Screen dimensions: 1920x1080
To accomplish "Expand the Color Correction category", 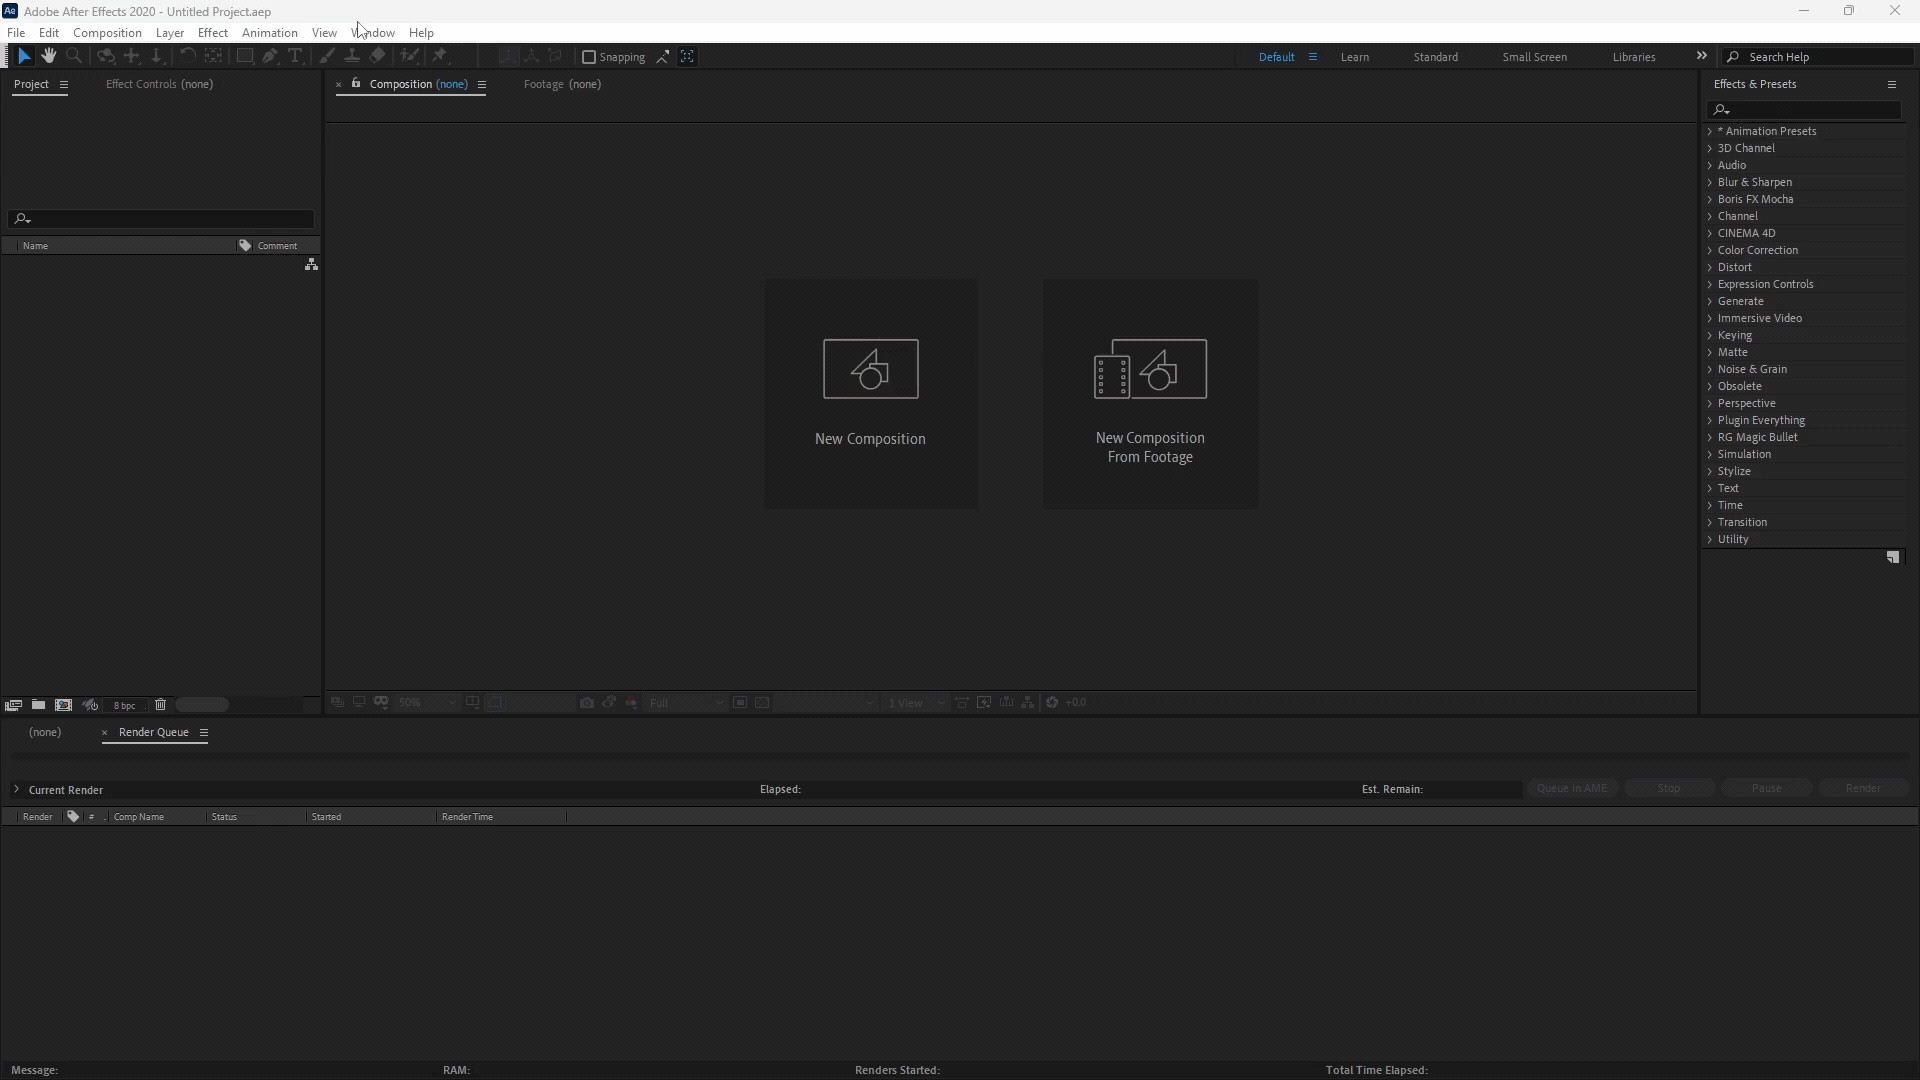I will tap(1710, 250).
